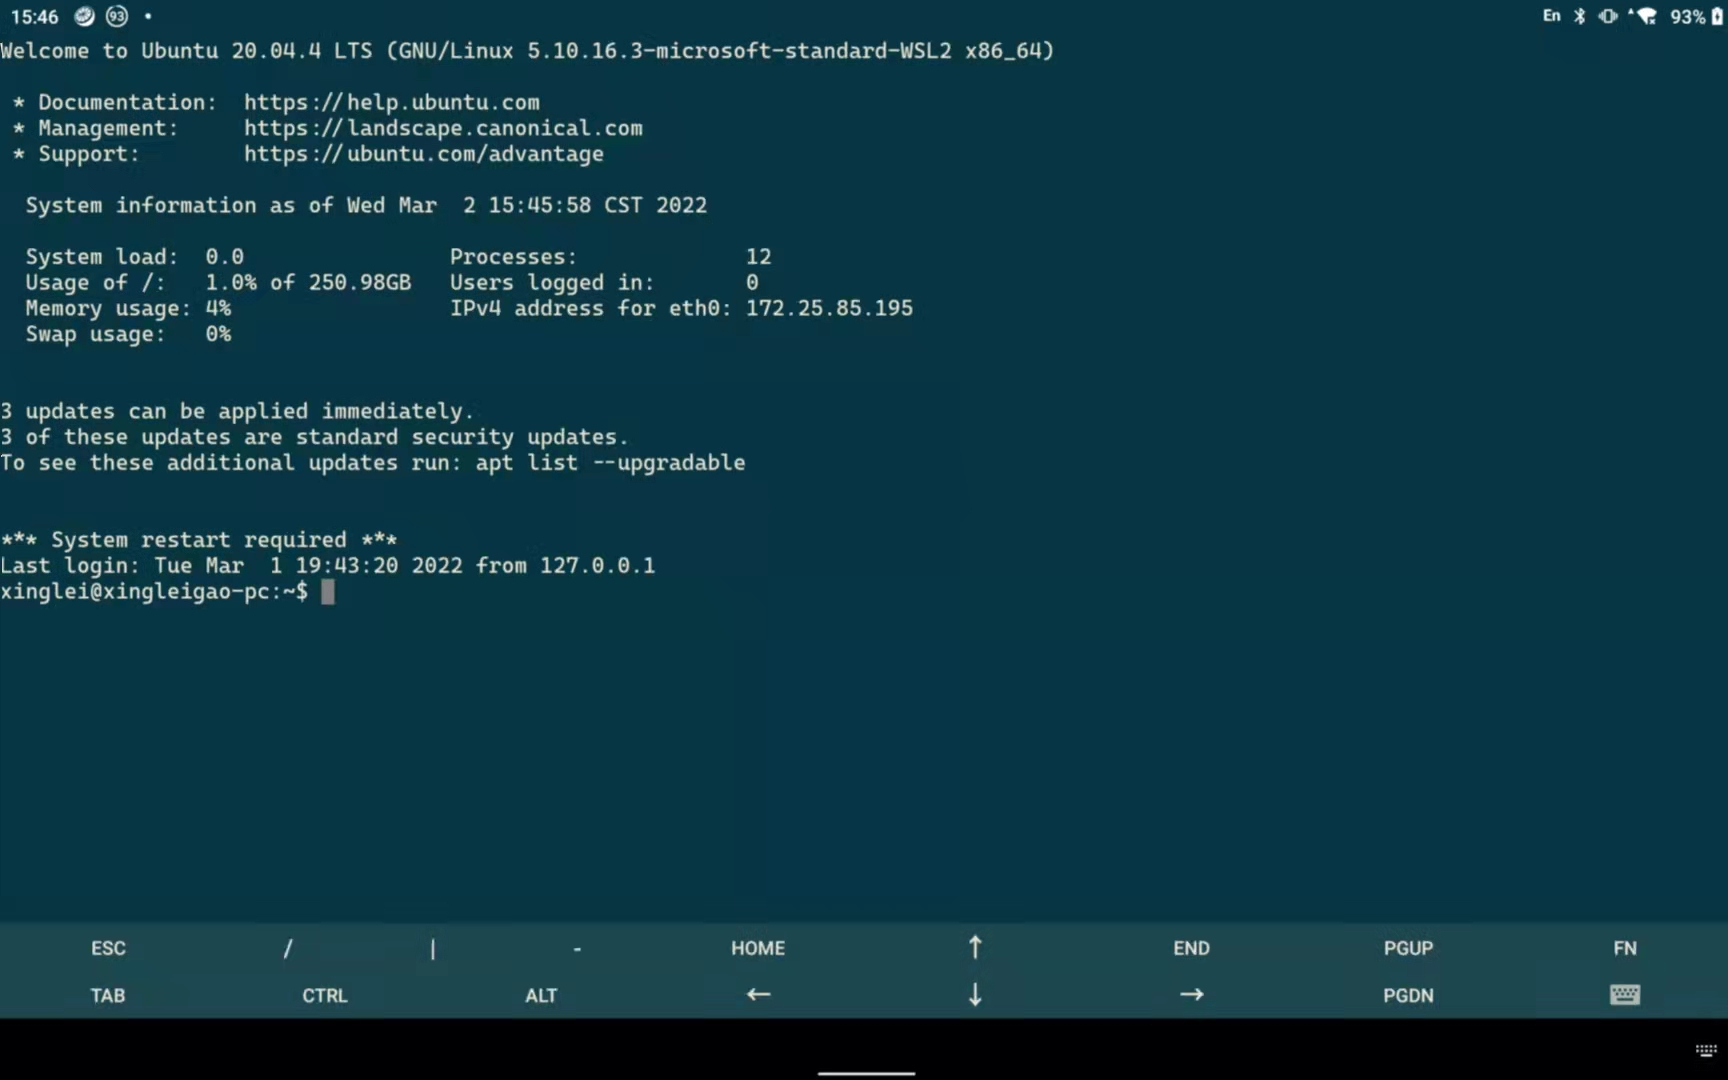Image resolution: width=1728 pixels, height=1080 pixels.
Task: Tap the home gesture bar
Action: (866, 1073)
